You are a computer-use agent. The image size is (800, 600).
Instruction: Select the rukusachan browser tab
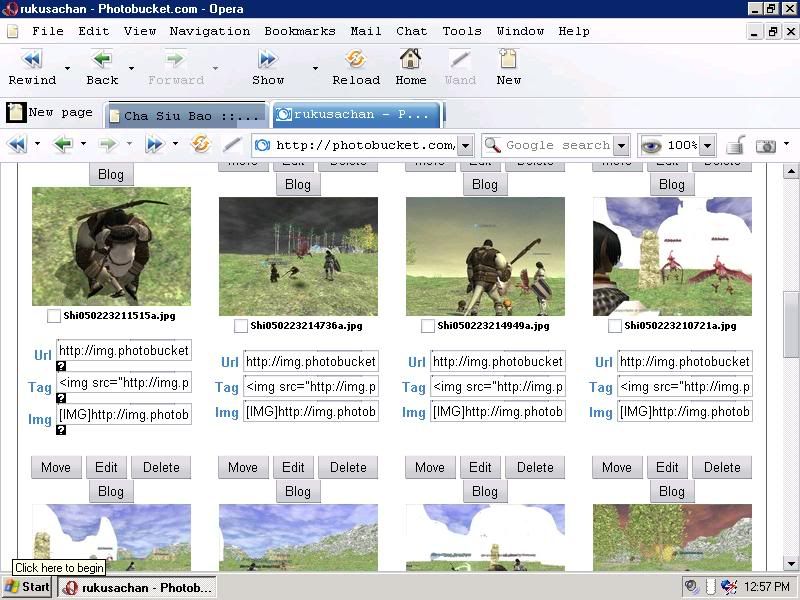(x=356, y=114)
